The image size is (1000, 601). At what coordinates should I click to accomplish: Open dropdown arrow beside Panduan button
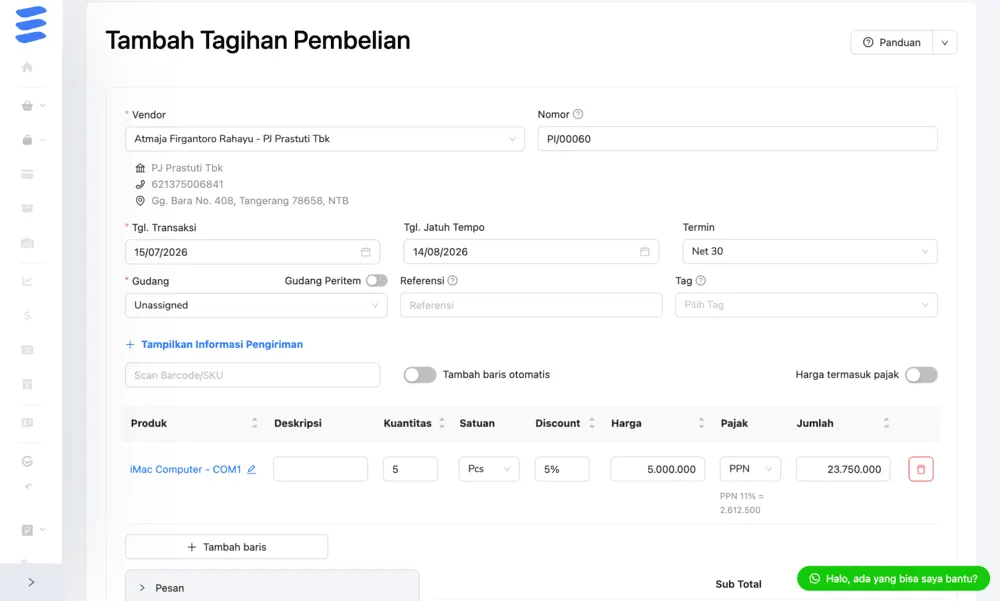945,43
